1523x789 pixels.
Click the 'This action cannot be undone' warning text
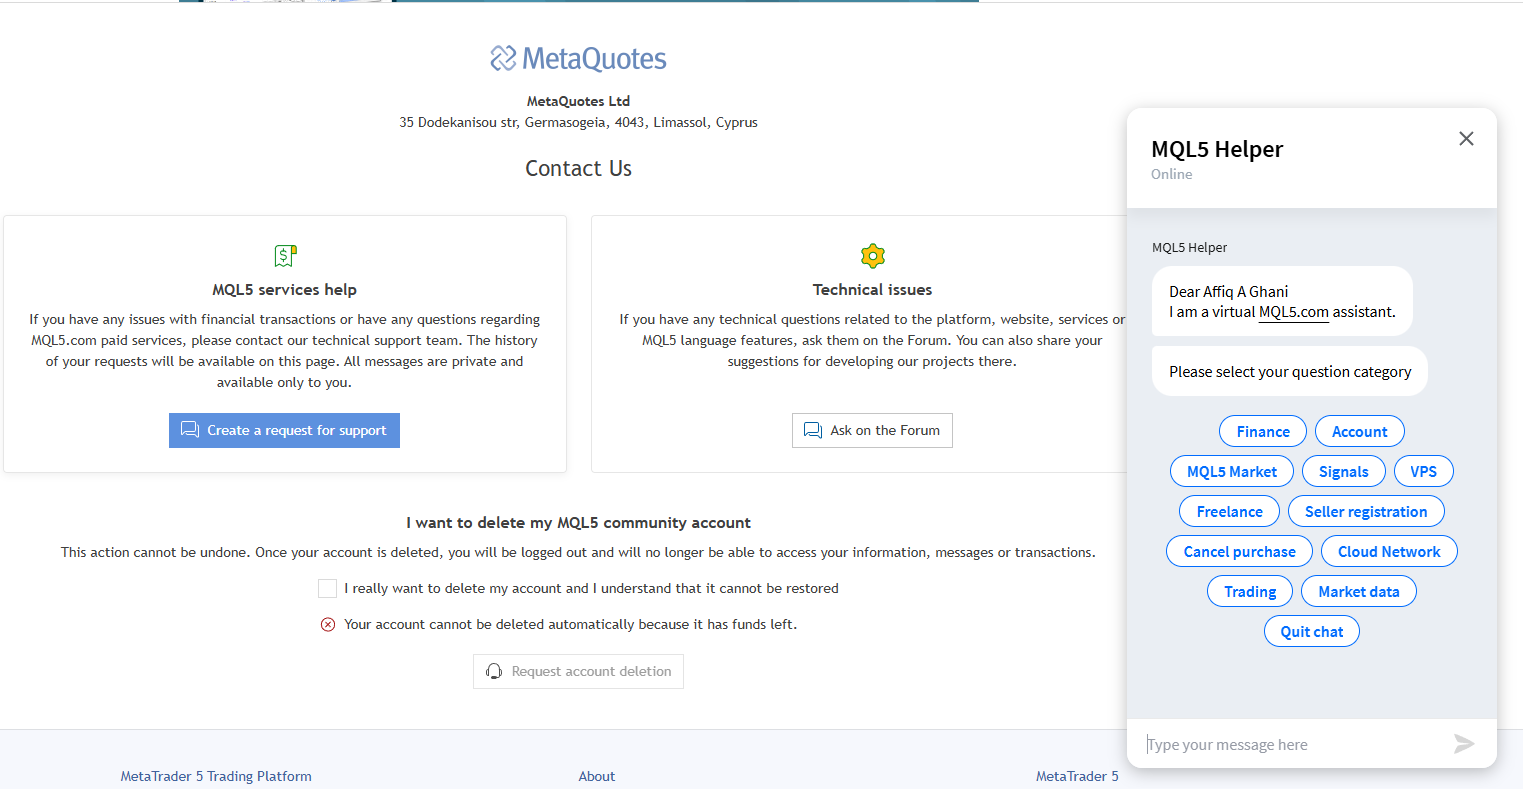(x=578, y=552)
